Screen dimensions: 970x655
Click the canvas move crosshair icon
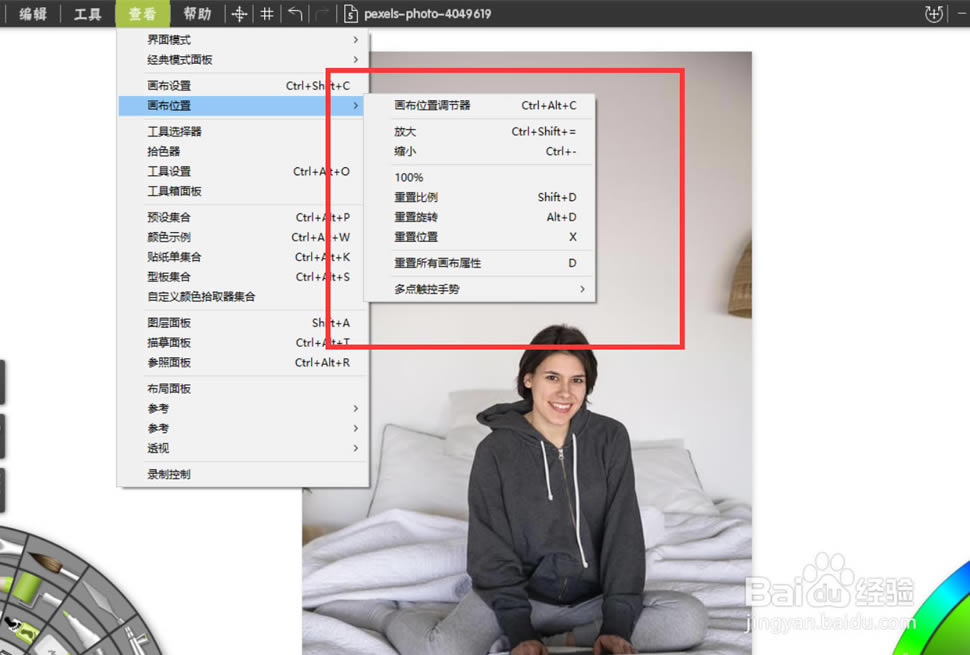pos(239,14)
